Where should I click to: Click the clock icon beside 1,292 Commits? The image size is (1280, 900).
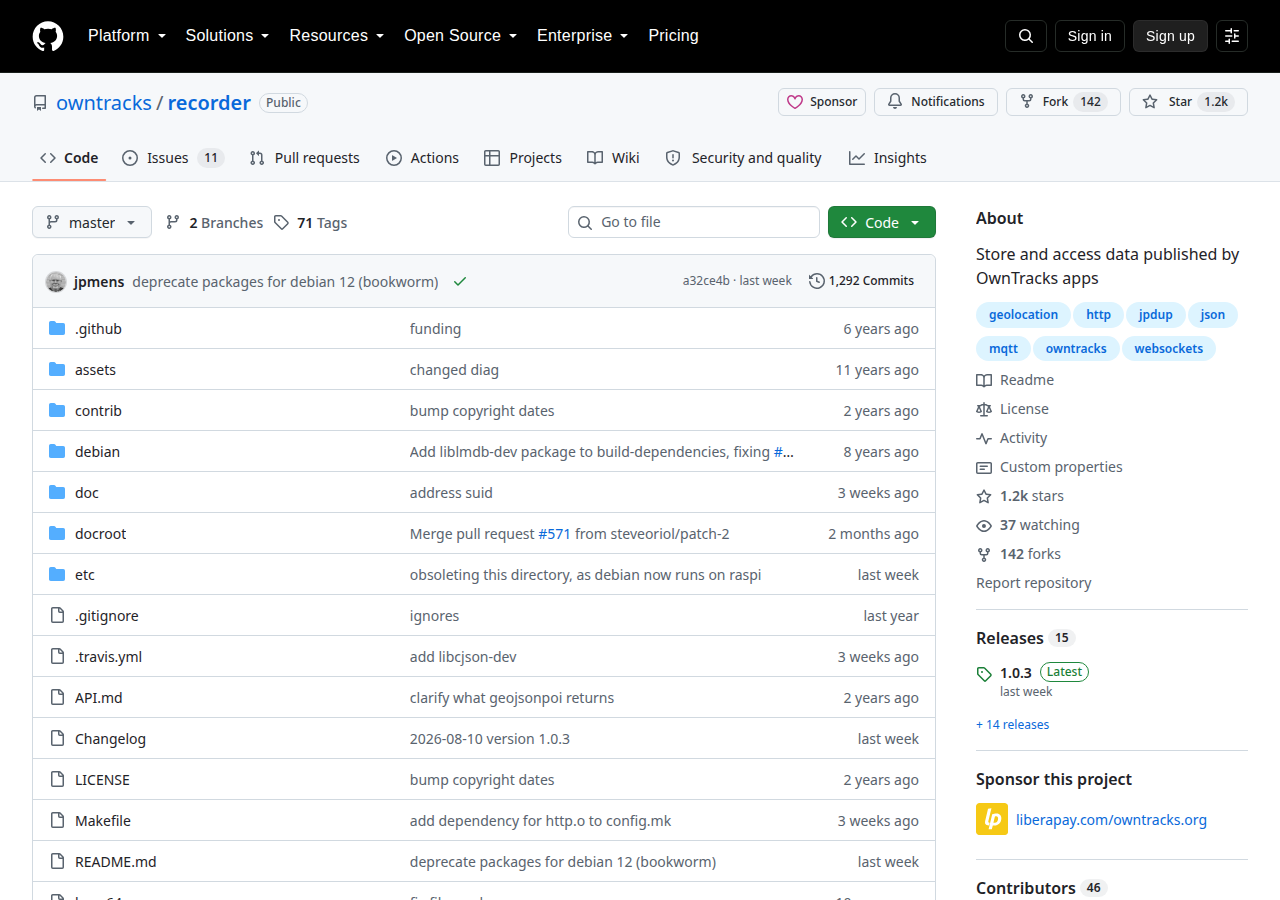pos(817,281)
